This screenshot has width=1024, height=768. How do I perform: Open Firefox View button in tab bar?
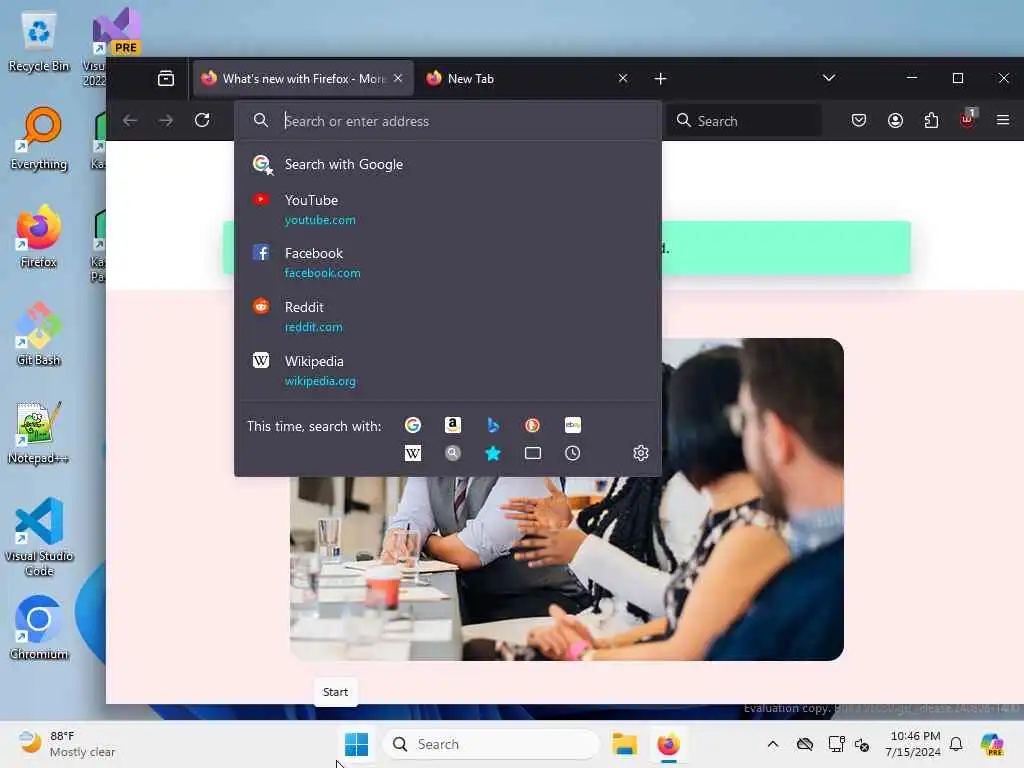pos(166,78)
